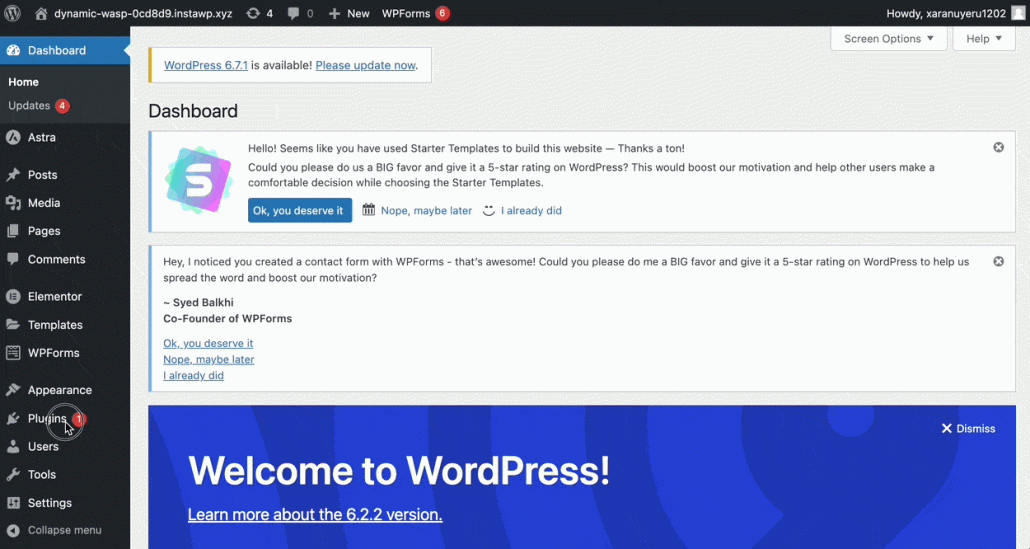Open the New content menu
The image size is (1030, 549).
click(x=349, y=13)
